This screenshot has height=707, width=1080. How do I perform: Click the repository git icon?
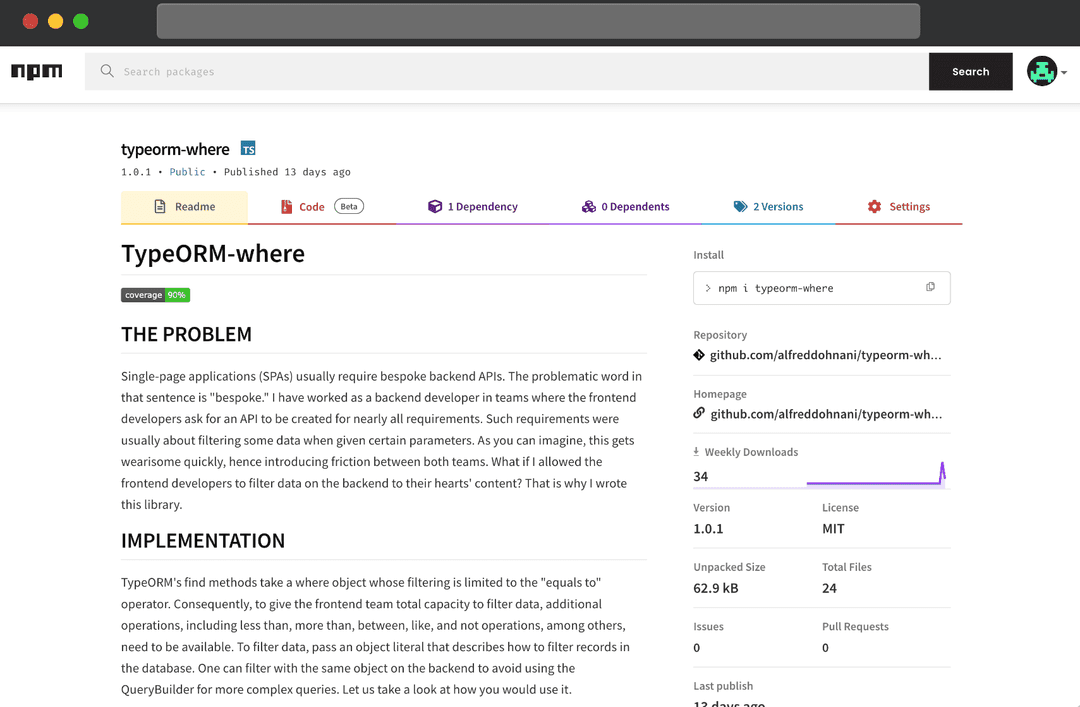pyautogui.click(x=699, y=354)
